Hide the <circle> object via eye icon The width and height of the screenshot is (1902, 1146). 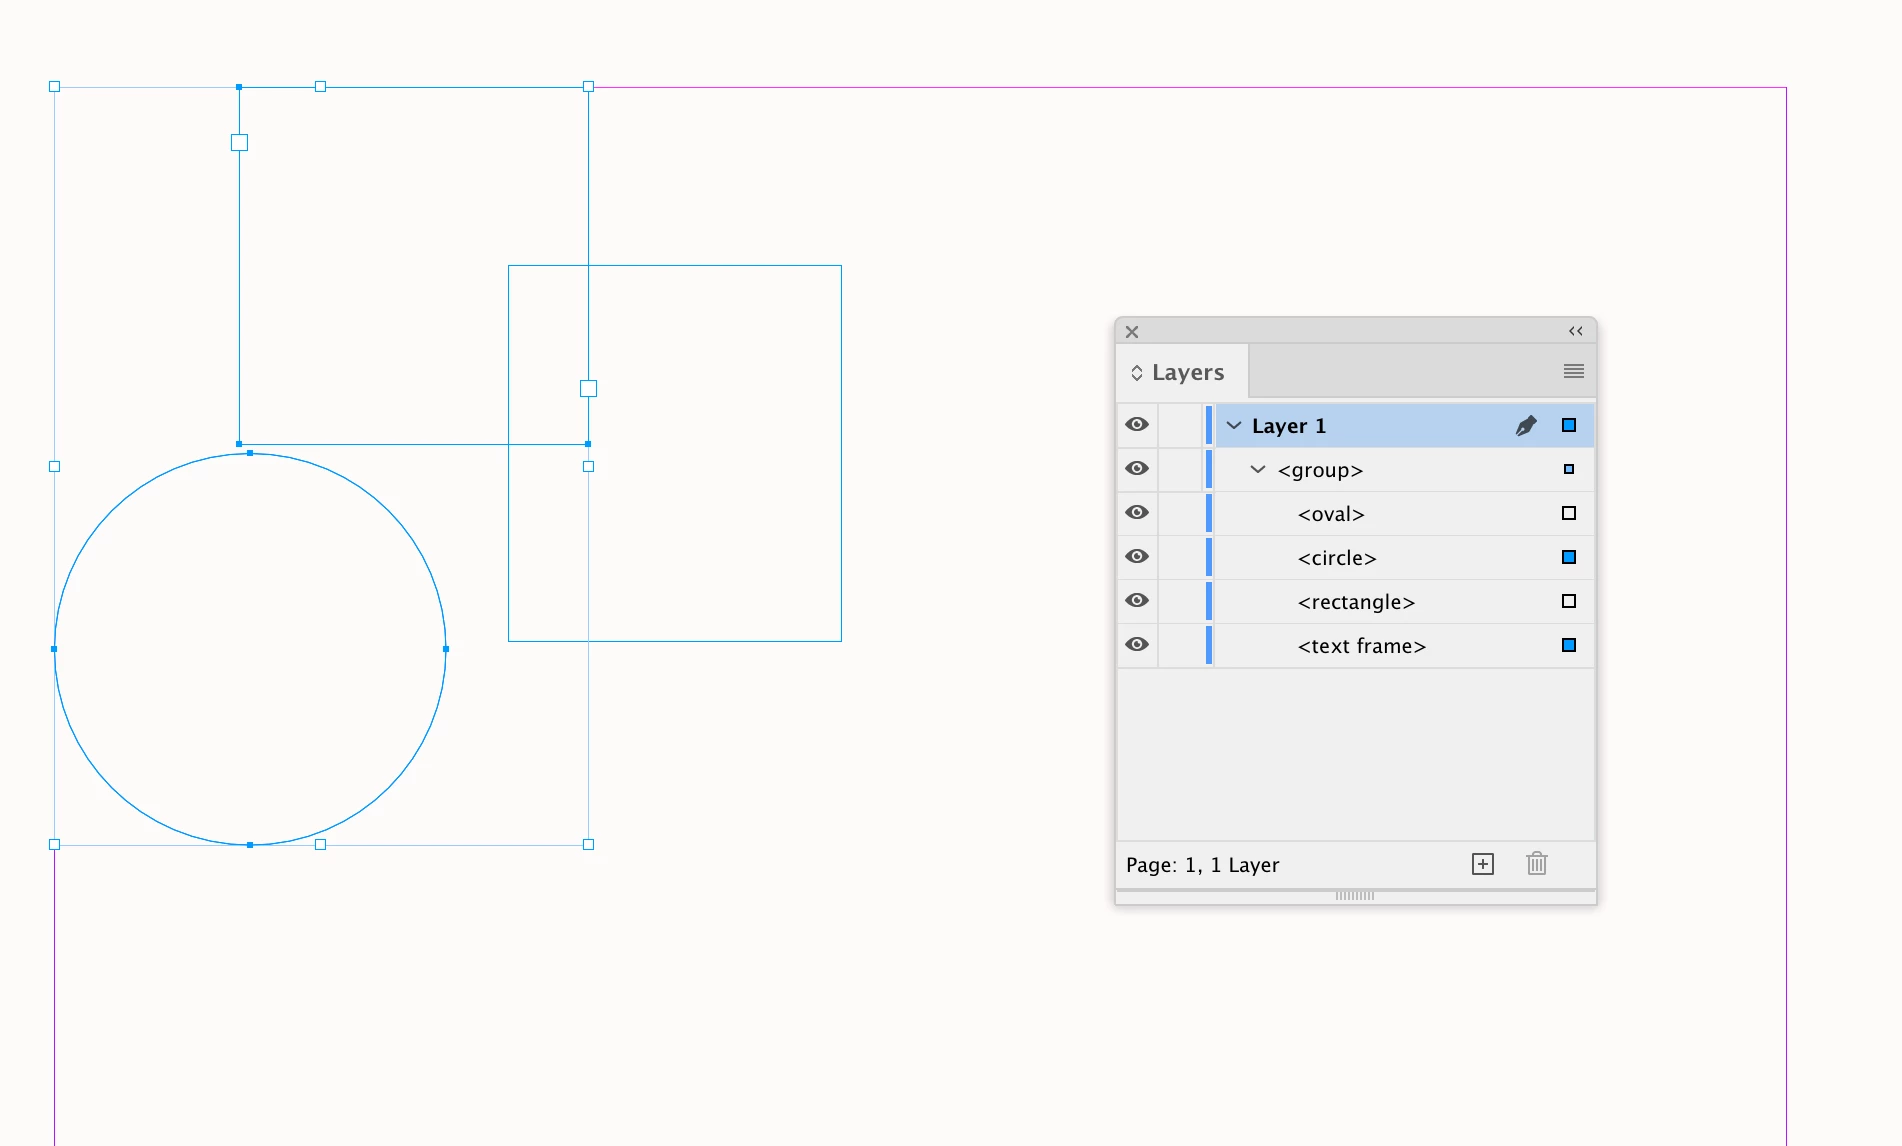pyautogui.click(x=1137, y=557)
